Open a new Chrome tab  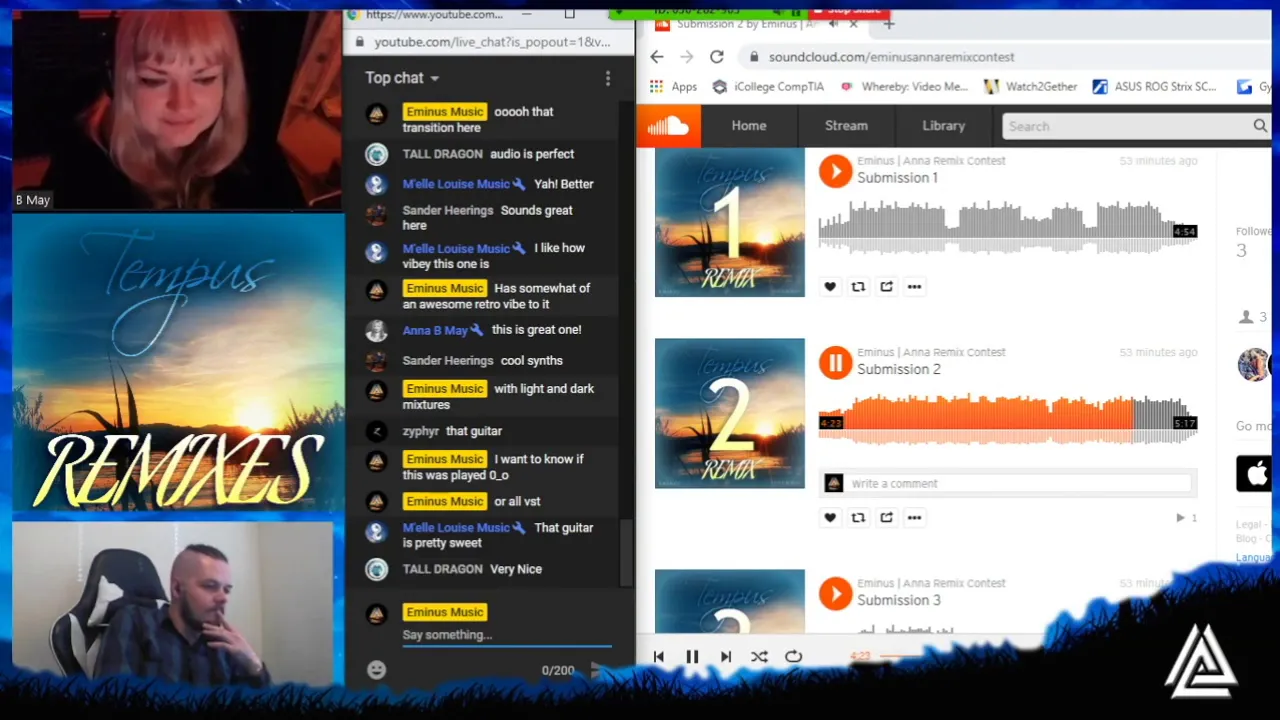888,24
